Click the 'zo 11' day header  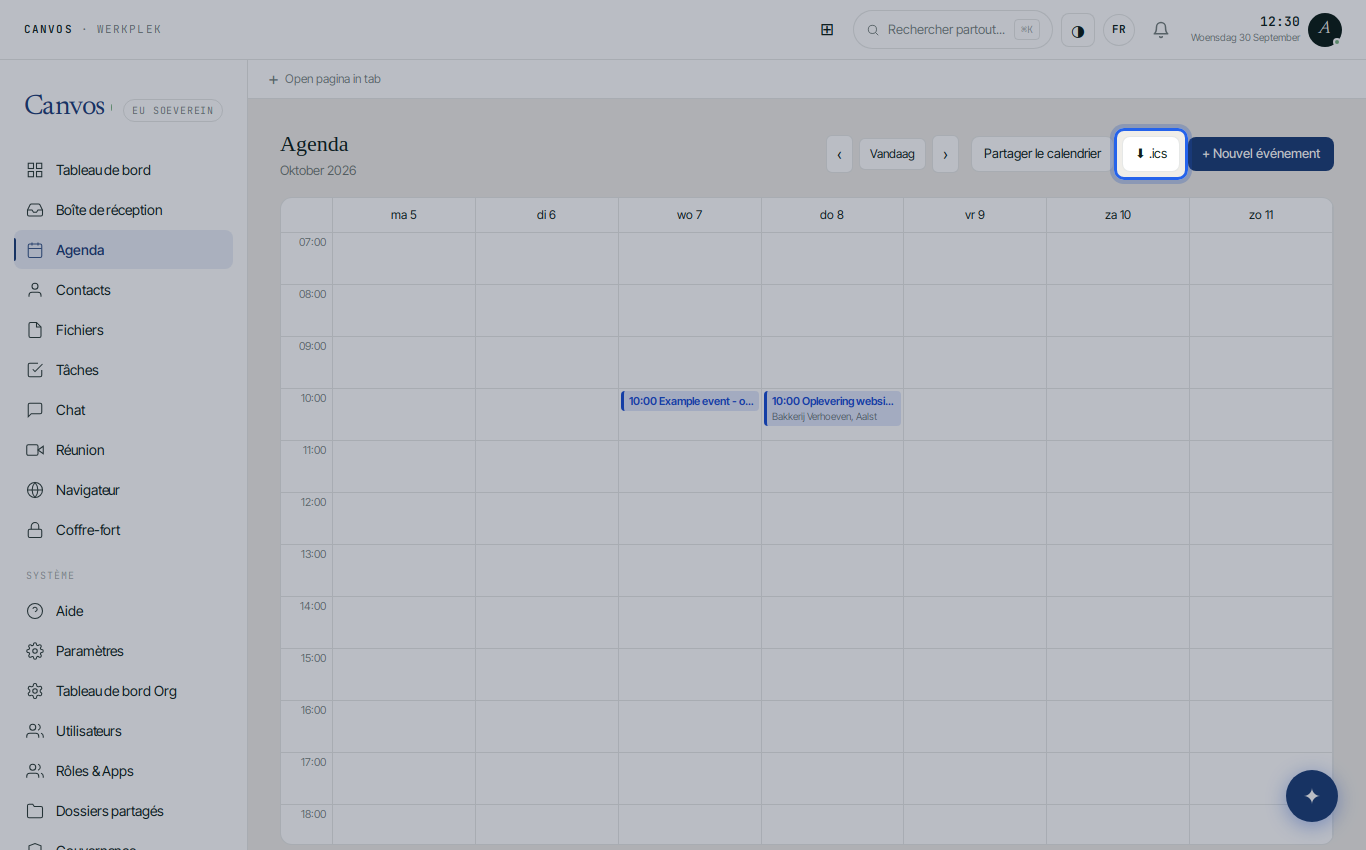coord(1261,215)
